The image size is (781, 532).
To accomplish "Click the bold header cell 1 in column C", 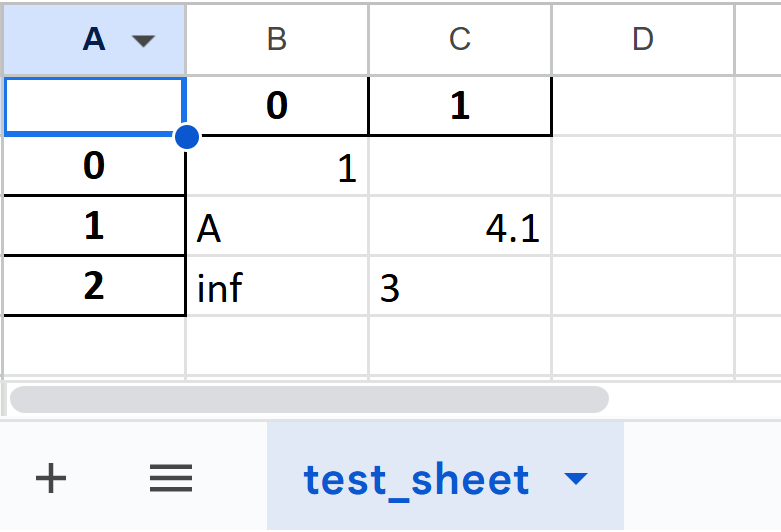I will pos(460,106).
